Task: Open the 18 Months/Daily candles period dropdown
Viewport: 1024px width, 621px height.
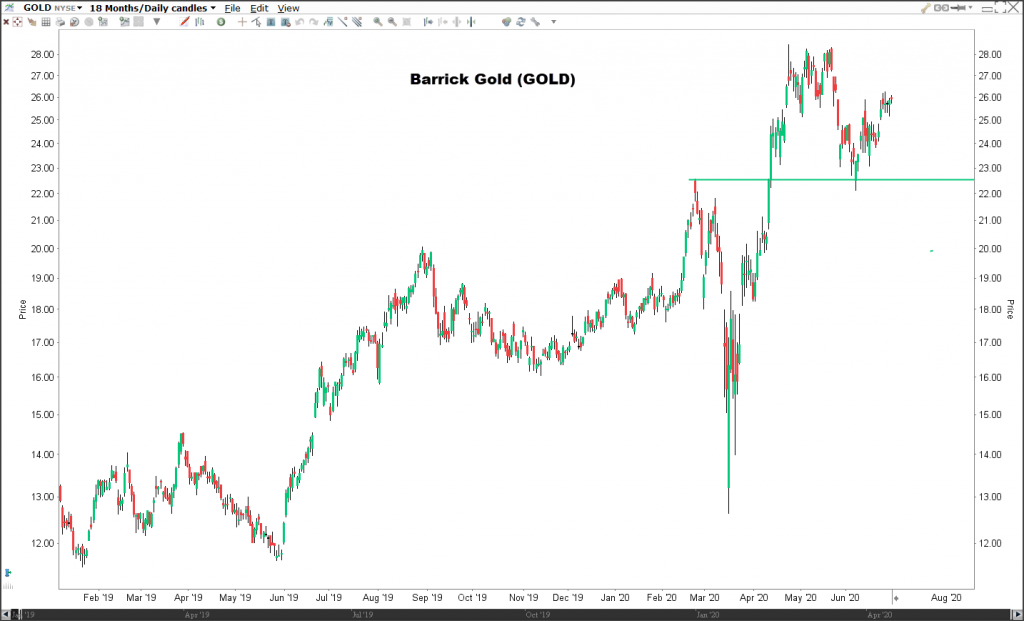Action: (x=152, y=8)
